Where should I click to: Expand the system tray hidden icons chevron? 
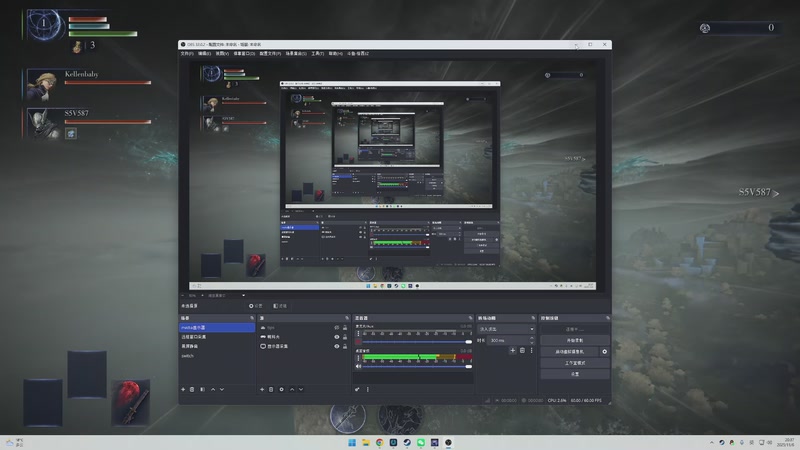[x=712, y=442]
